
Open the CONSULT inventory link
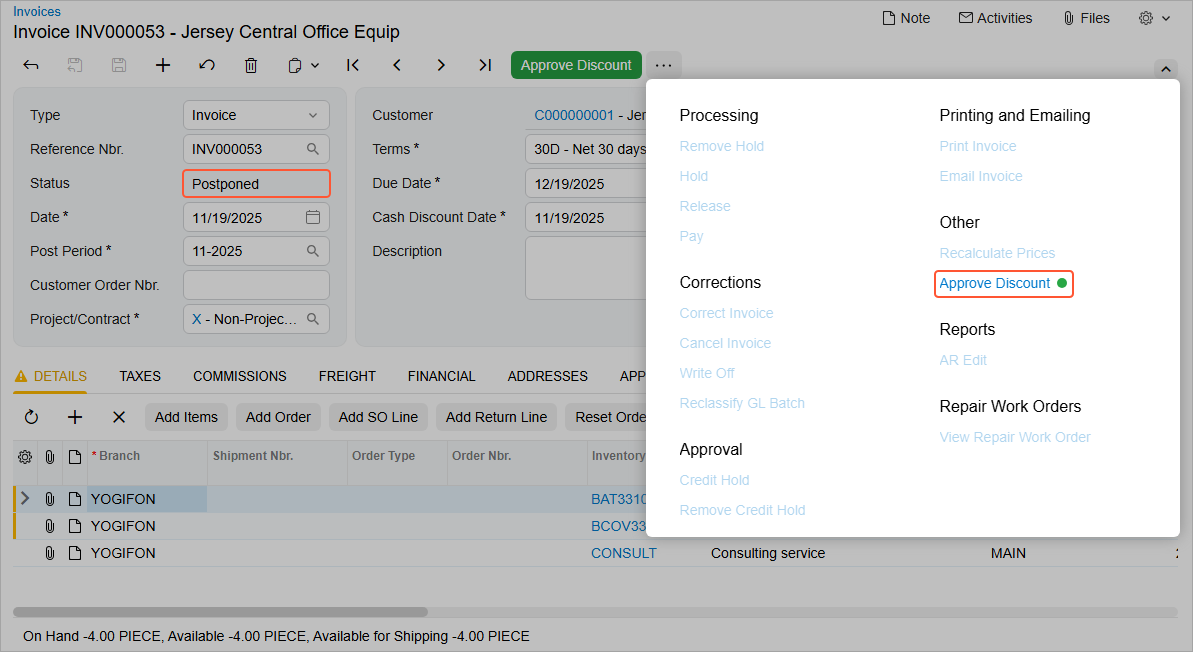pyautogui.click(x=624, y=553)
